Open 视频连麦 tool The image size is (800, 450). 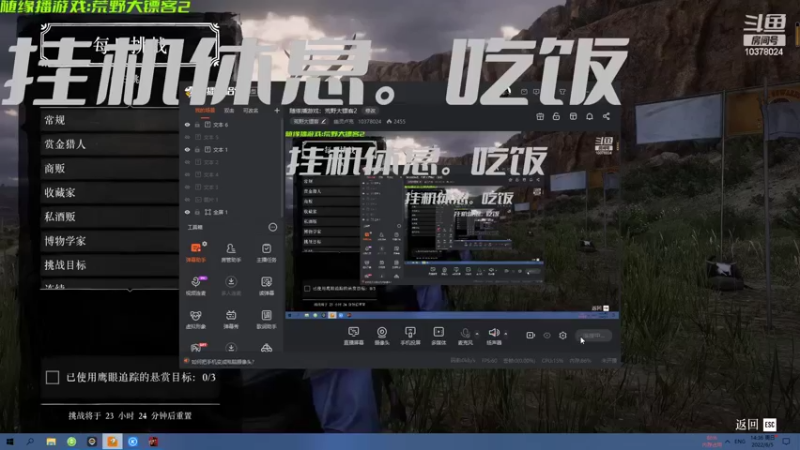tap(196, 286)
